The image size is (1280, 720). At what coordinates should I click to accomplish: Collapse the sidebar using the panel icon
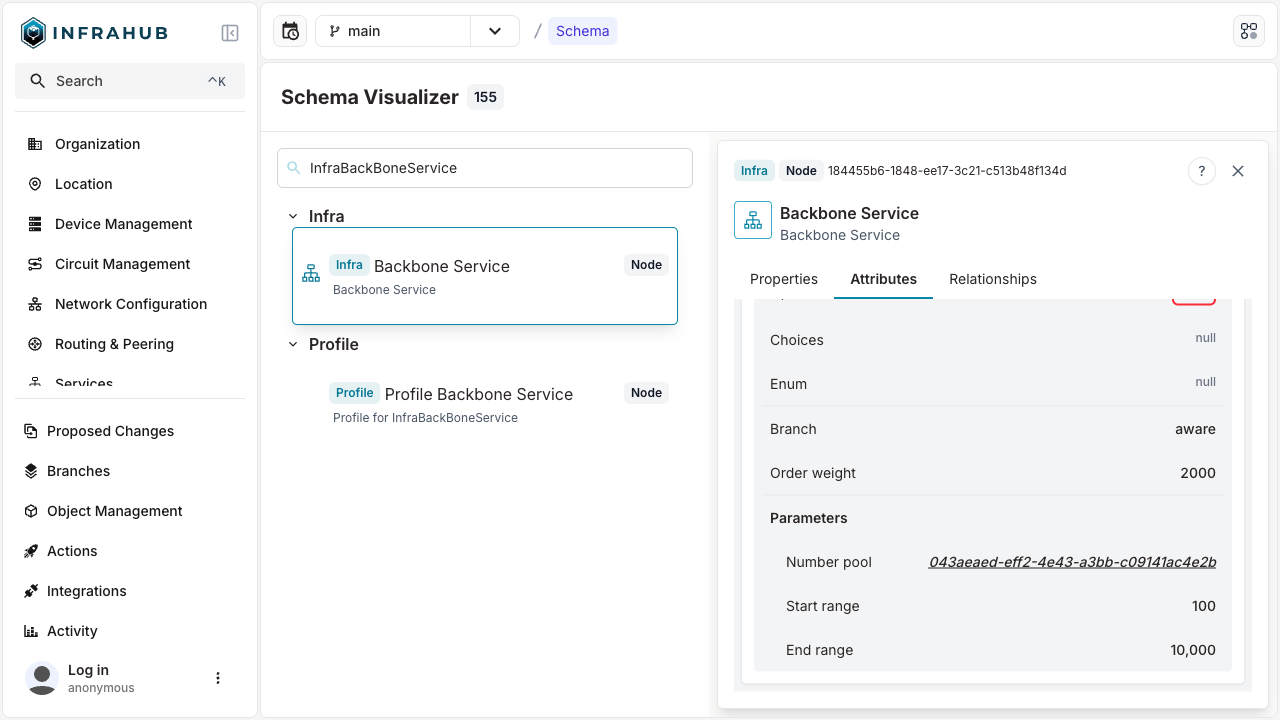click(x=230, y=33)
